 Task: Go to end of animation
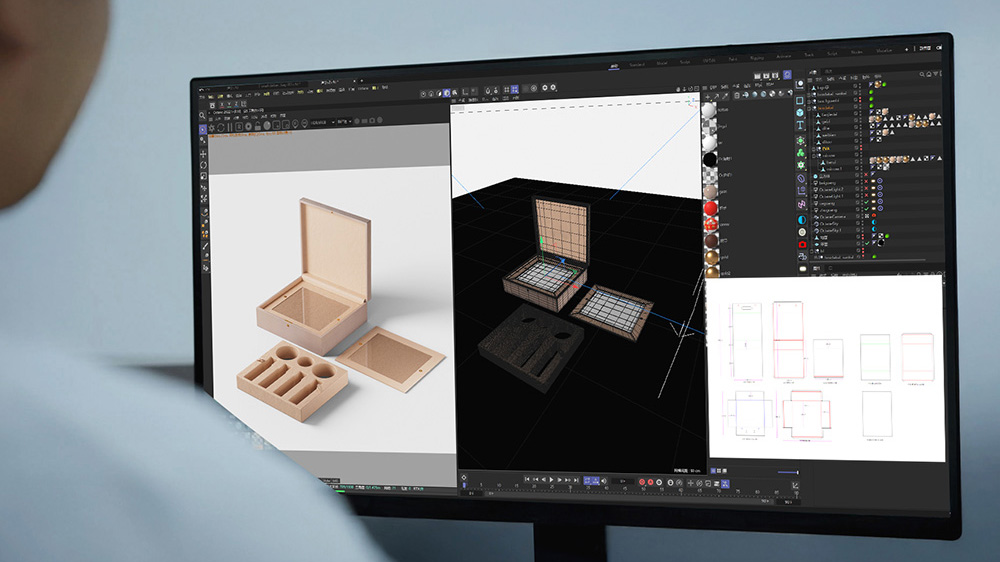[577, 480]
